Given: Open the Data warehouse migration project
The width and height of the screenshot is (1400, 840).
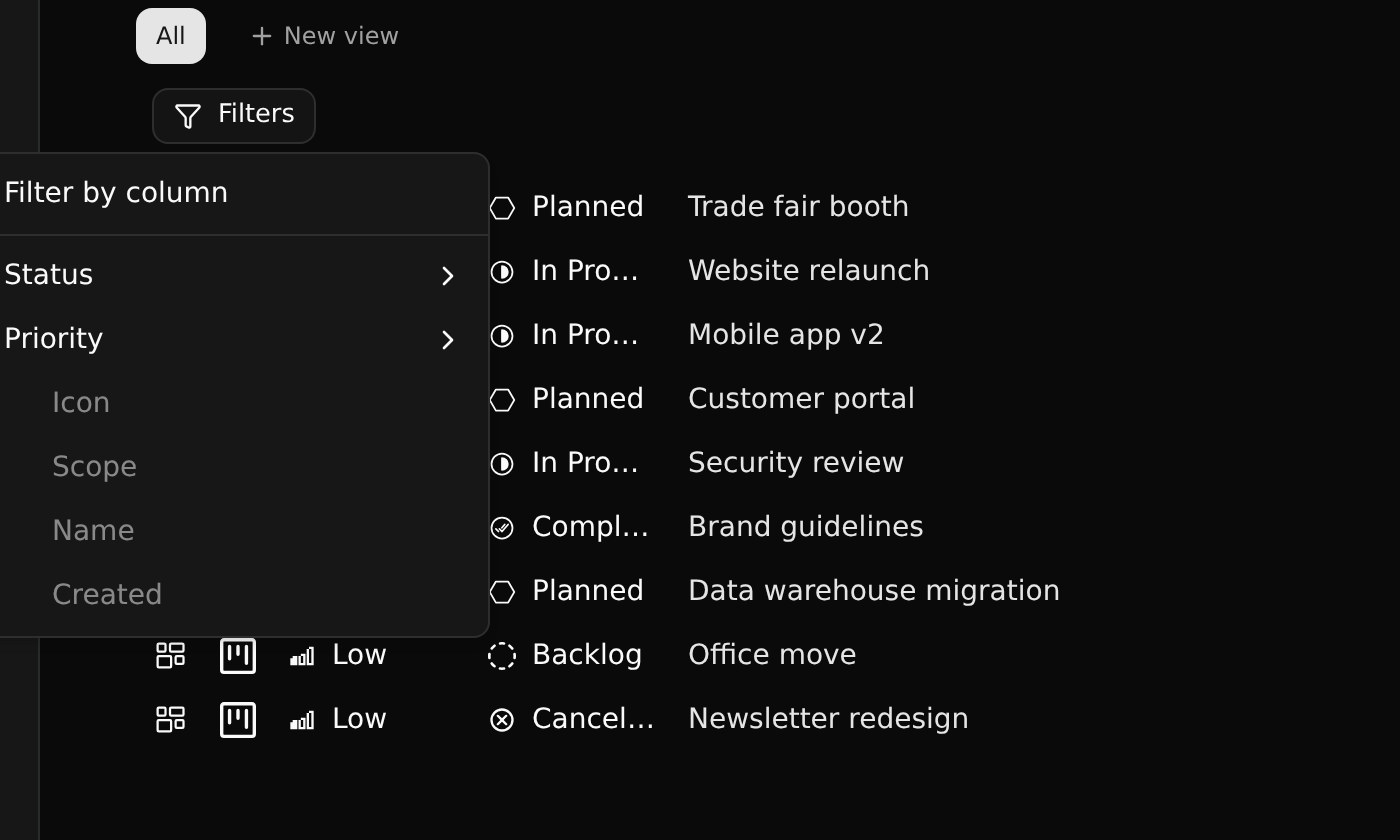Looking at the screenshot, I should (874, 590).
